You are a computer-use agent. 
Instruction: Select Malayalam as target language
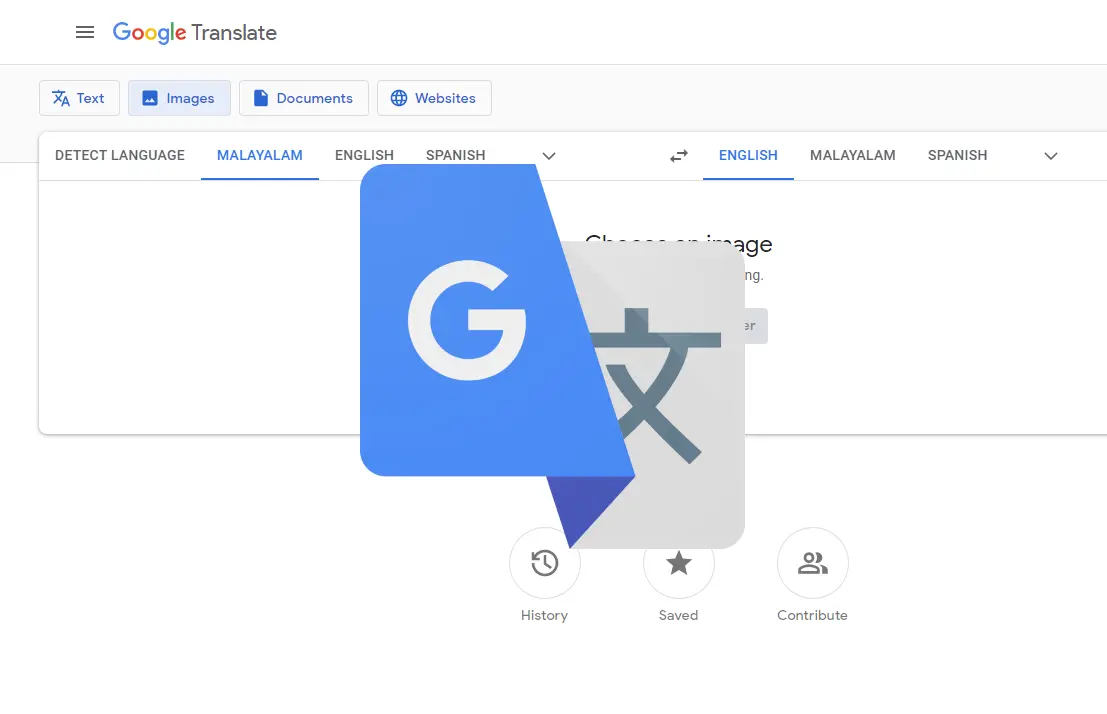pos(853,155)
